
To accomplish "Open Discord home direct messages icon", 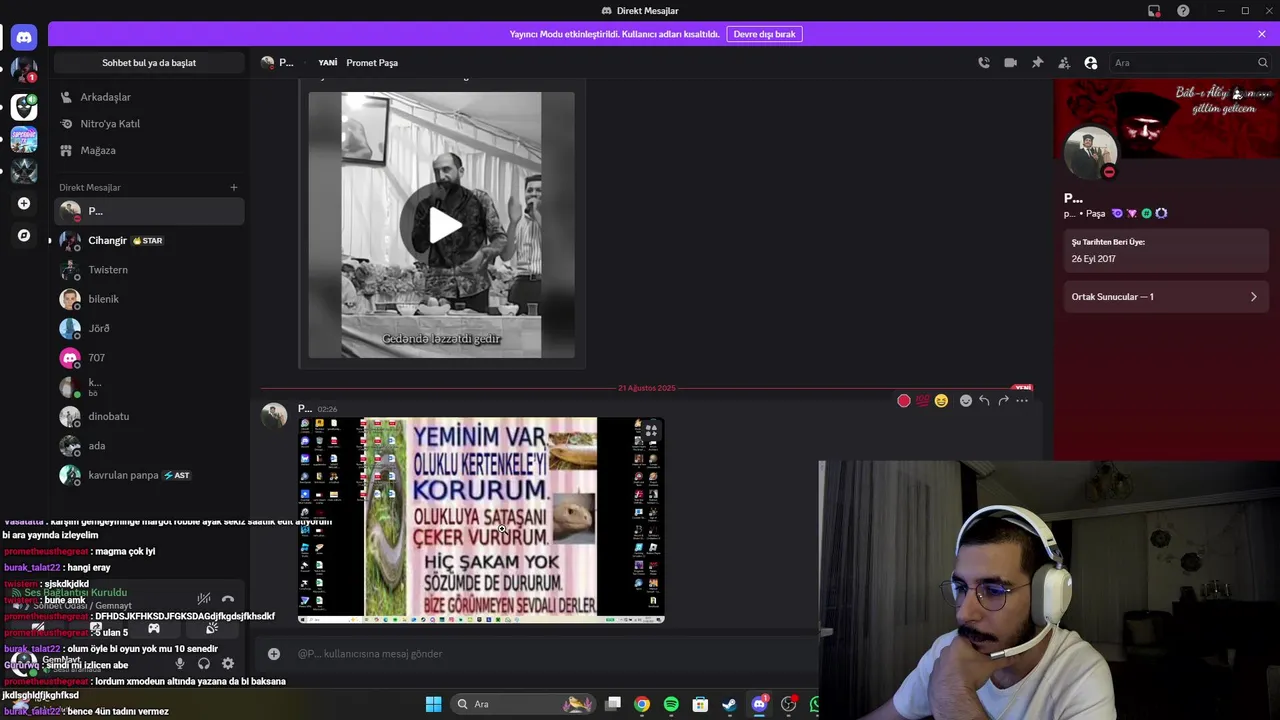I will click(x=24, y=37).
